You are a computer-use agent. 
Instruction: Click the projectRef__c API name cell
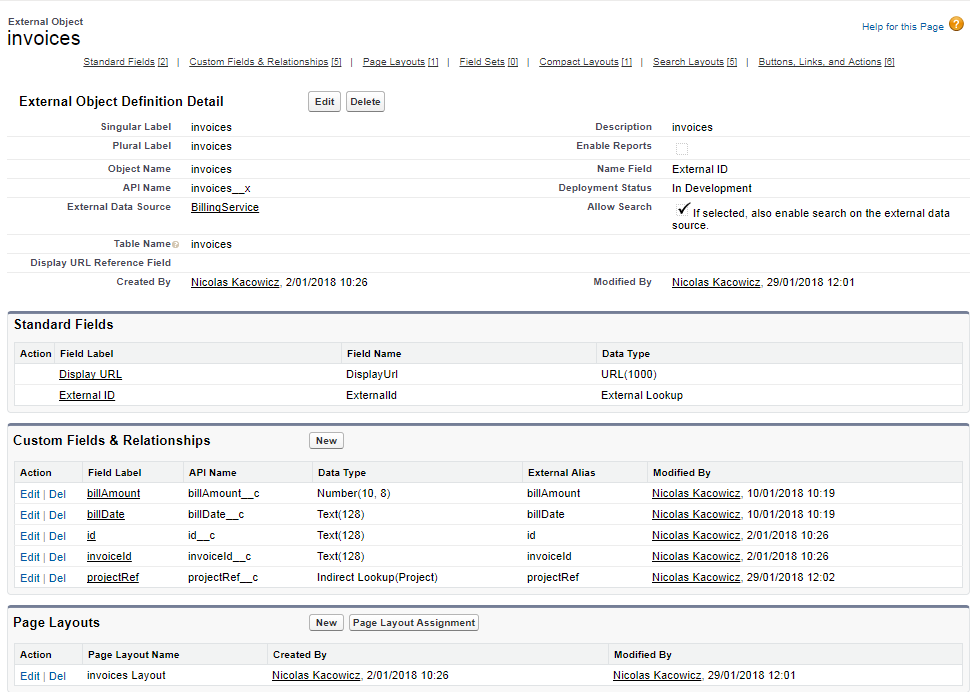(223, 577)
